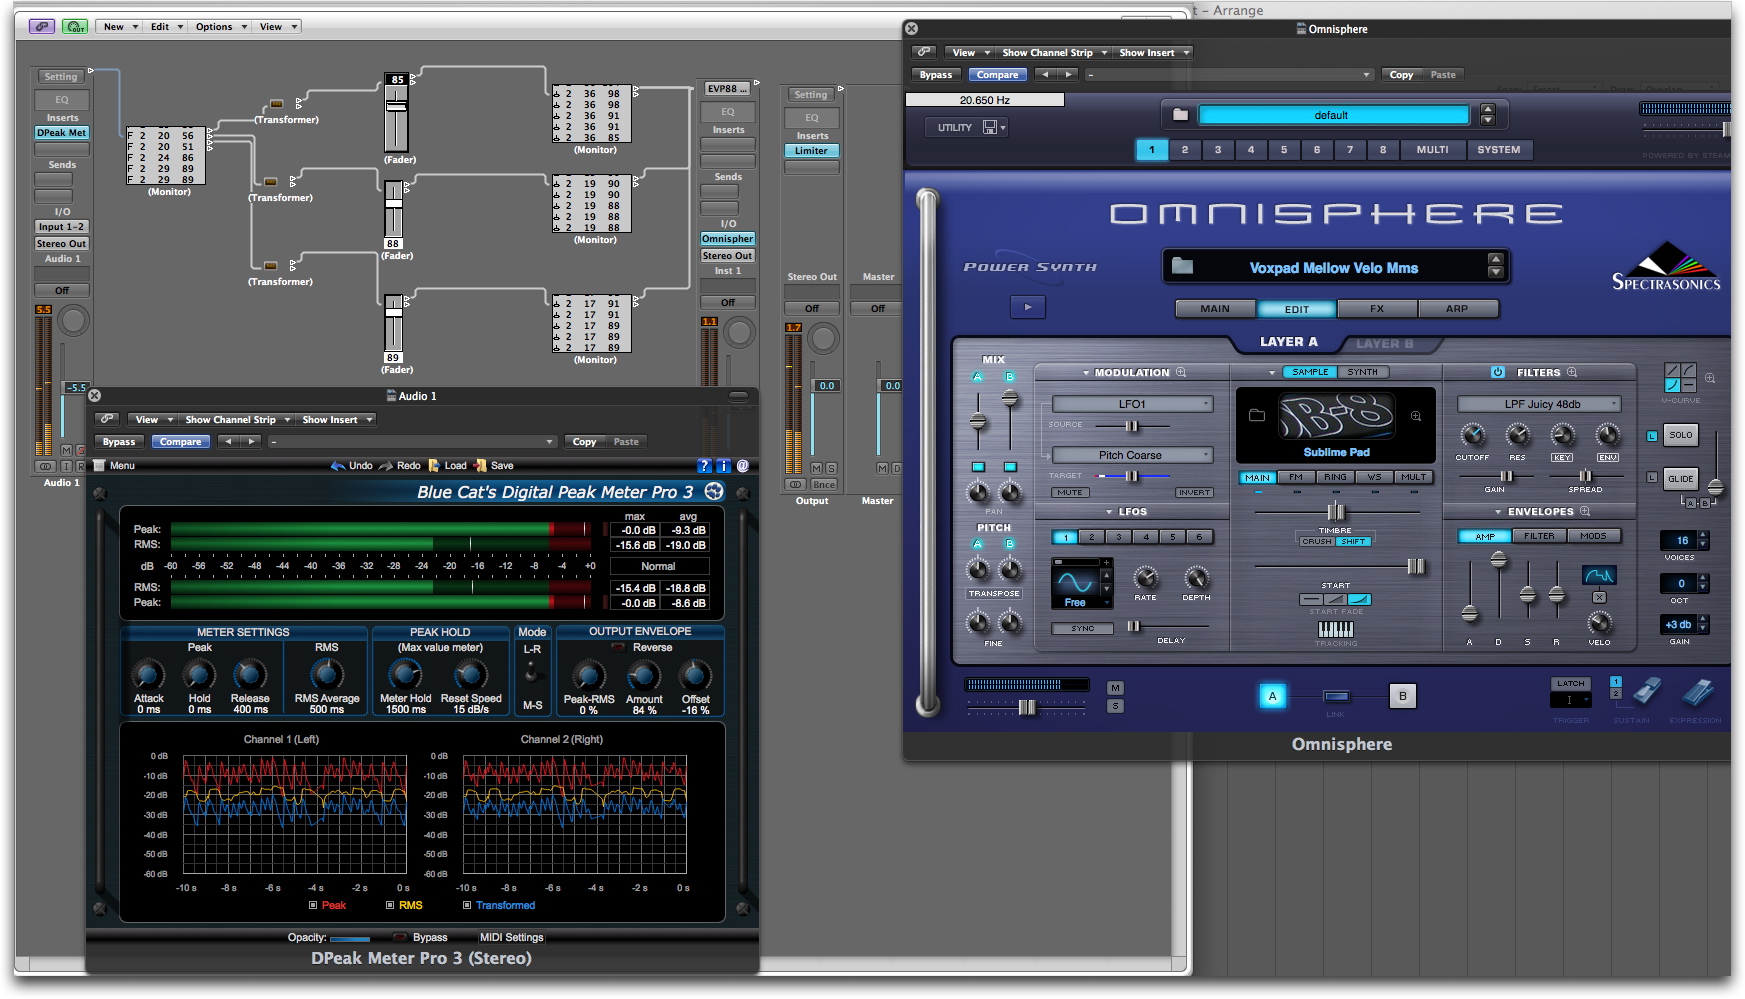Toggle the Bypass LED at DPeak Meter bottom

coord(400,938)
